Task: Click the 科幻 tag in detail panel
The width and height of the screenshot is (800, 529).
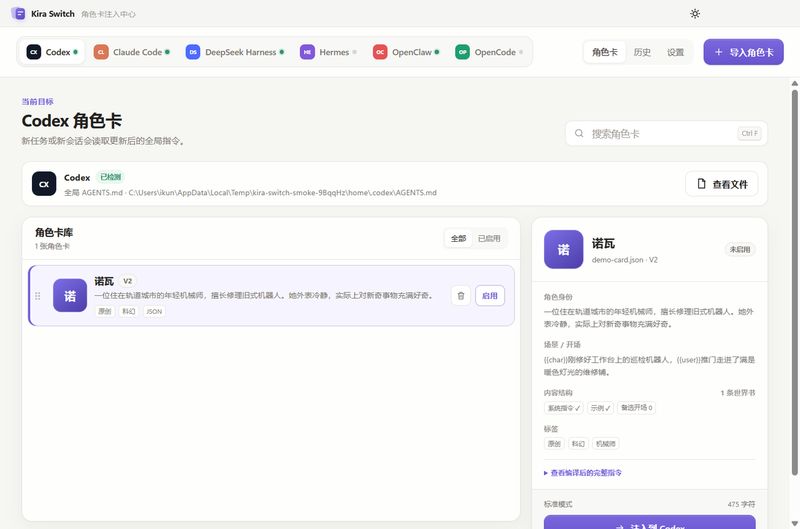Action: click(x=578, y=444)
